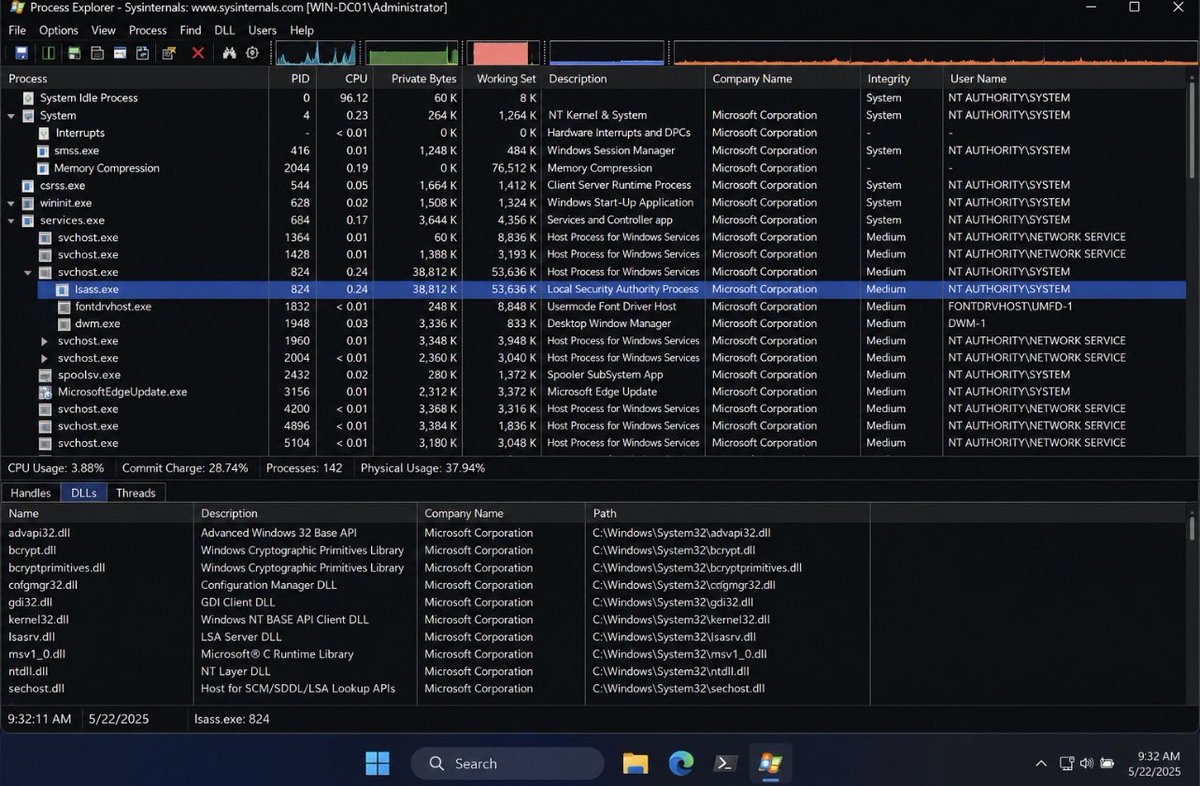The image size is (1200, 786).
Task: Collapse the wininit.exe tree node
Action: coord(11,203)
